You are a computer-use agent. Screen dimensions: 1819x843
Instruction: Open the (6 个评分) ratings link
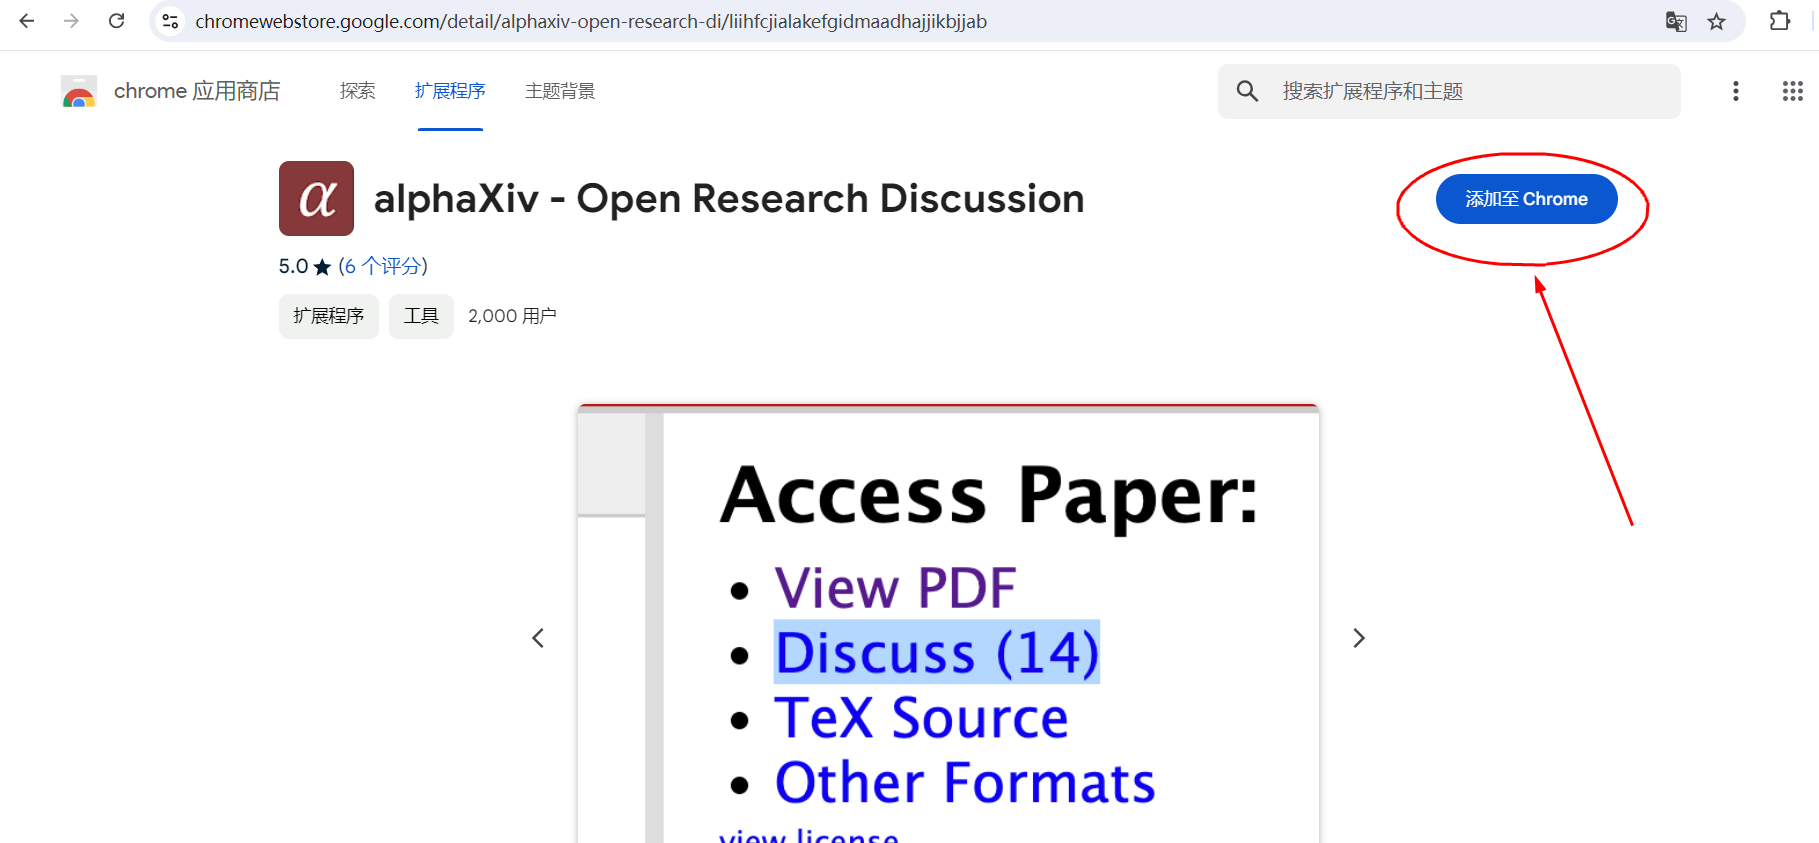[383, 266]
